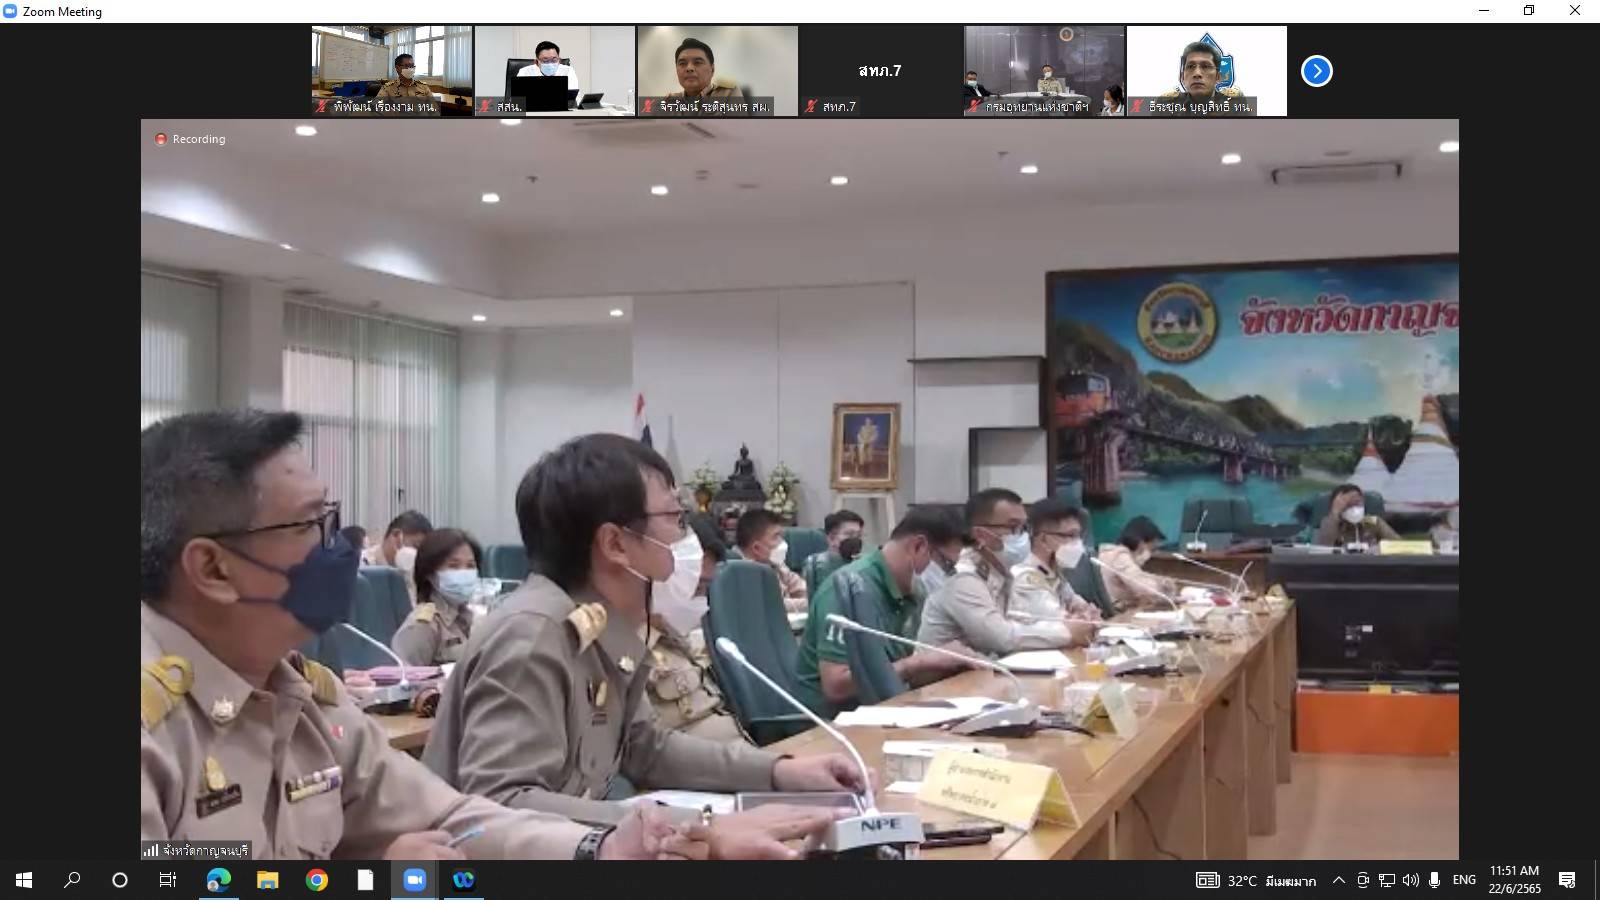Click the Windows Search magnifier icon
Screen dimensions: 1600x900
click(x=72, y=880)
